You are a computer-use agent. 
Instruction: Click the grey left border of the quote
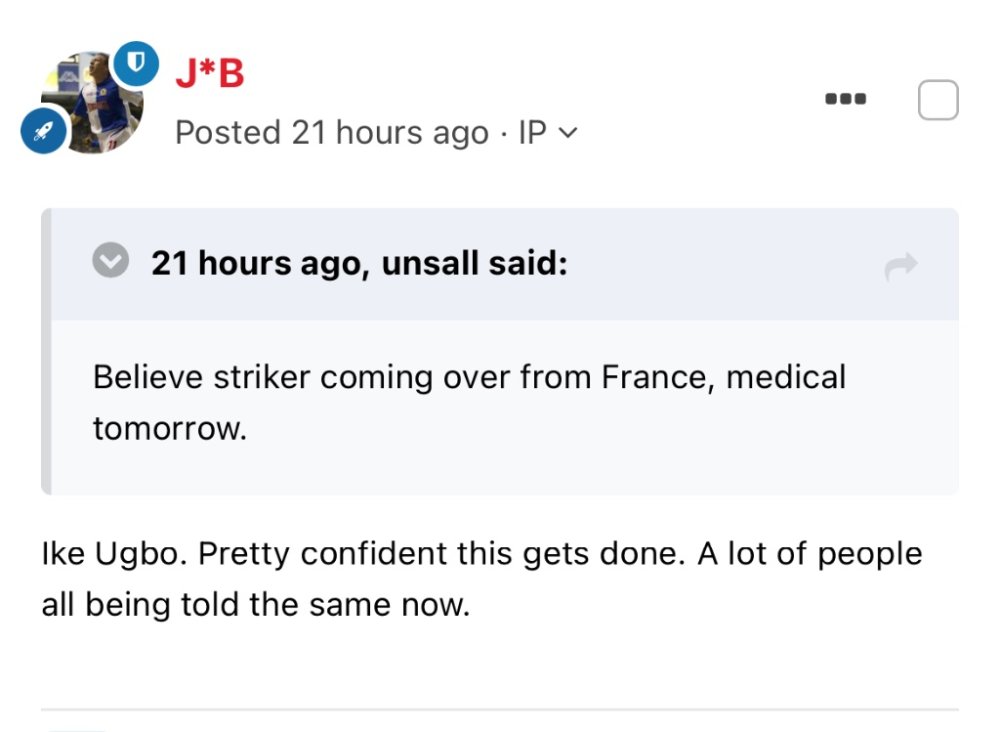(46, 352)
